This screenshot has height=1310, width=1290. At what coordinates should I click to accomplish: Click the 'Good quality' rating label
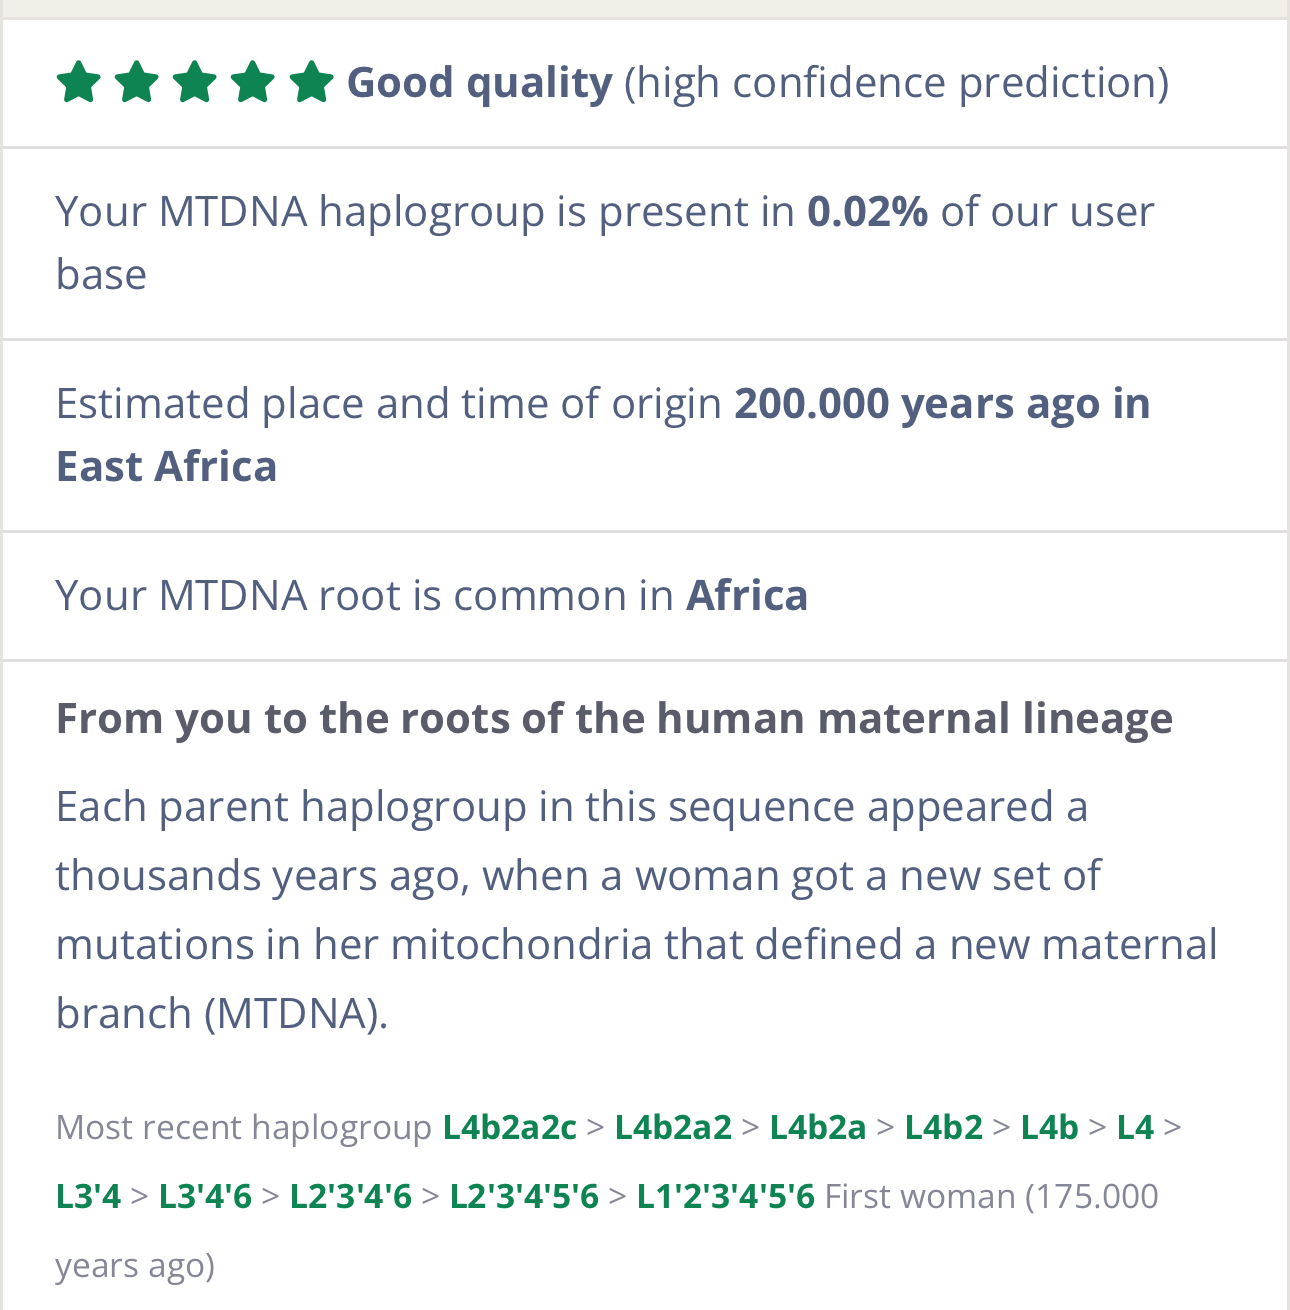point(480,83)
